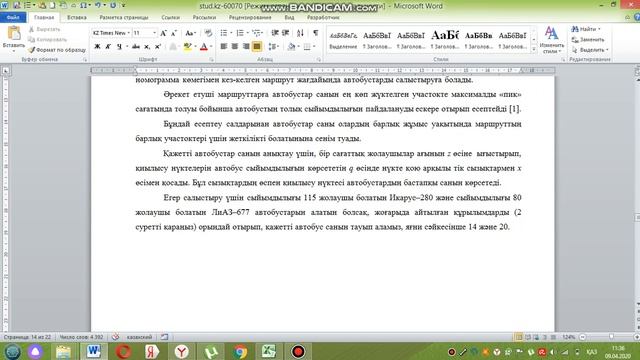This screenshot has height=360, width=640.
Task: Click the Copy (Копировать) button
Action: click(47, 40)
